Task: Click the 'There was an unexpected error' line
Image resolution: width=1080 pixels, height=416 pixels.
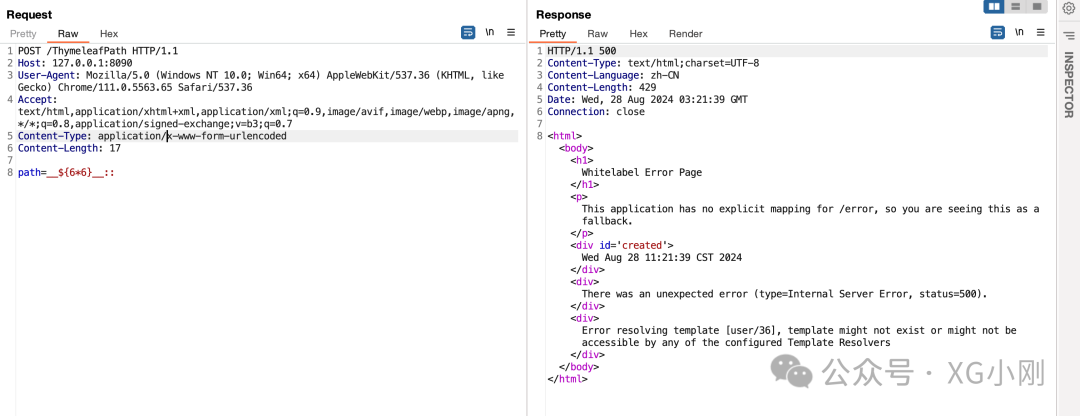Action: pyautogui.click(x=785, y=294)
